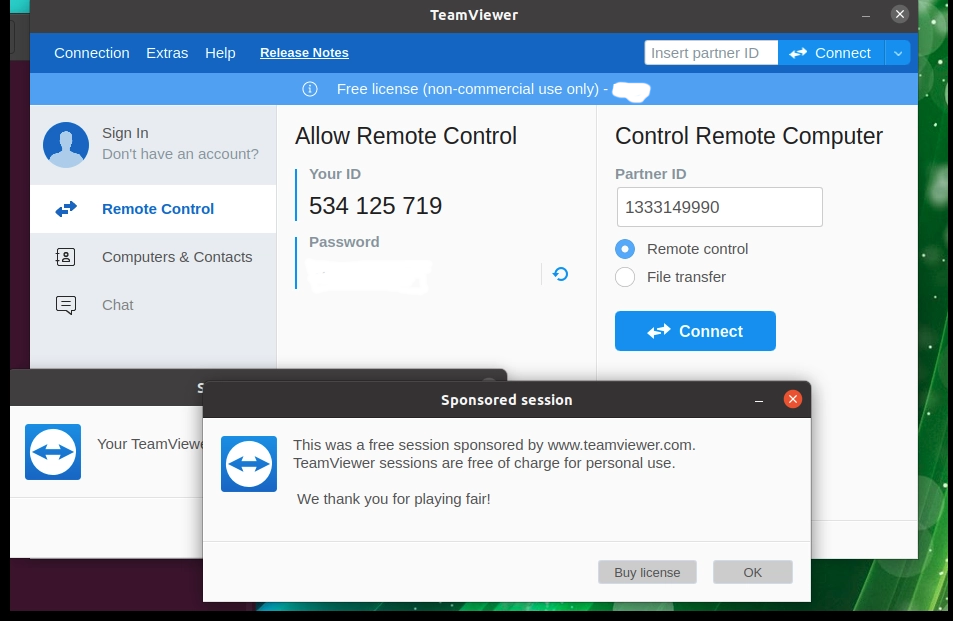Click the Remote Control arrows icon in sidebar

[66, 209]
